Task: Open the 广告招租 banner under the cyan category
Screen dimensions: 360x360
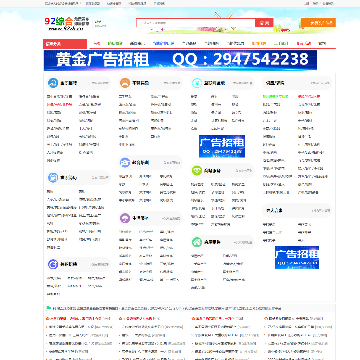Action: (x=222, y=146)
